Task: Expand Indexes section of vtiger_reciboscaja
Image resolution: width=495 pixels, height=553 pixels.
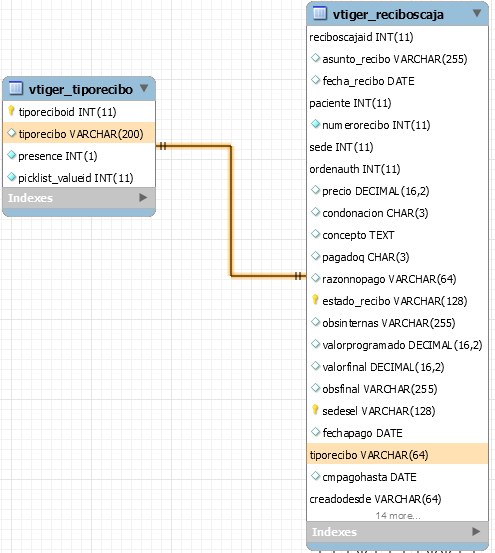Action: 476,531
